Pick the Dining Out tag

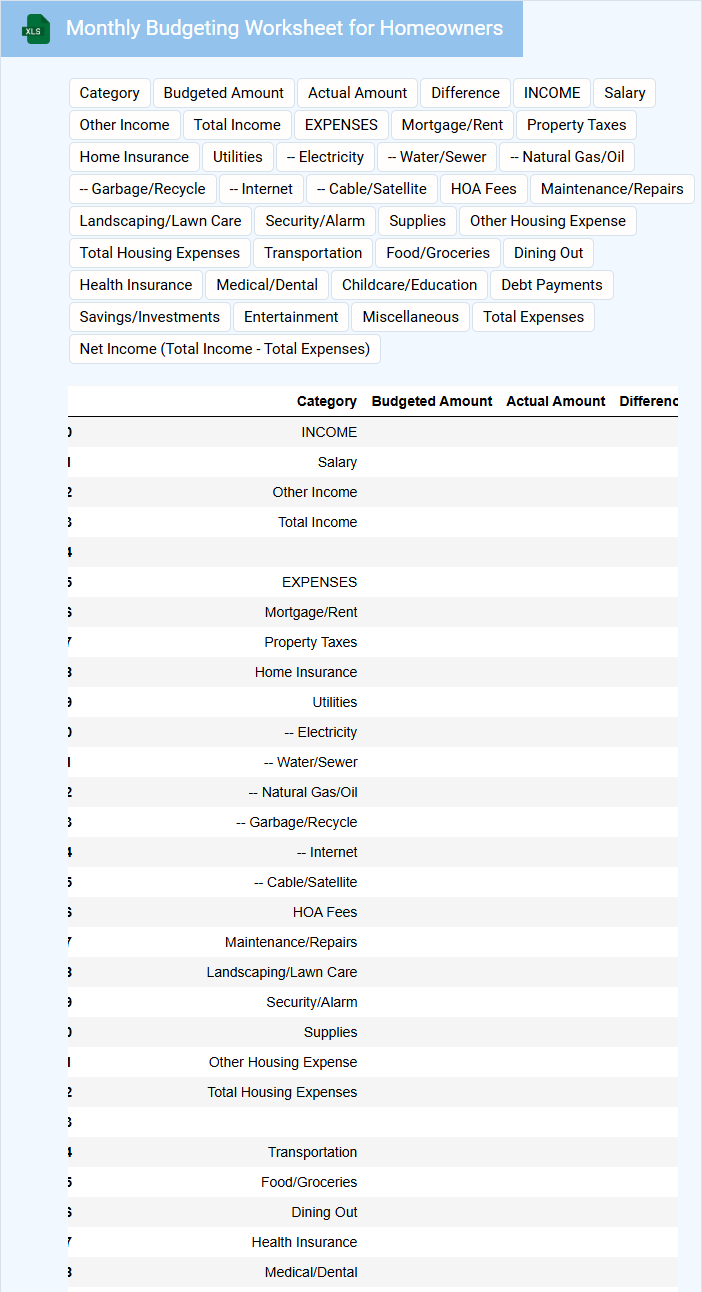[x=548, y=253]
